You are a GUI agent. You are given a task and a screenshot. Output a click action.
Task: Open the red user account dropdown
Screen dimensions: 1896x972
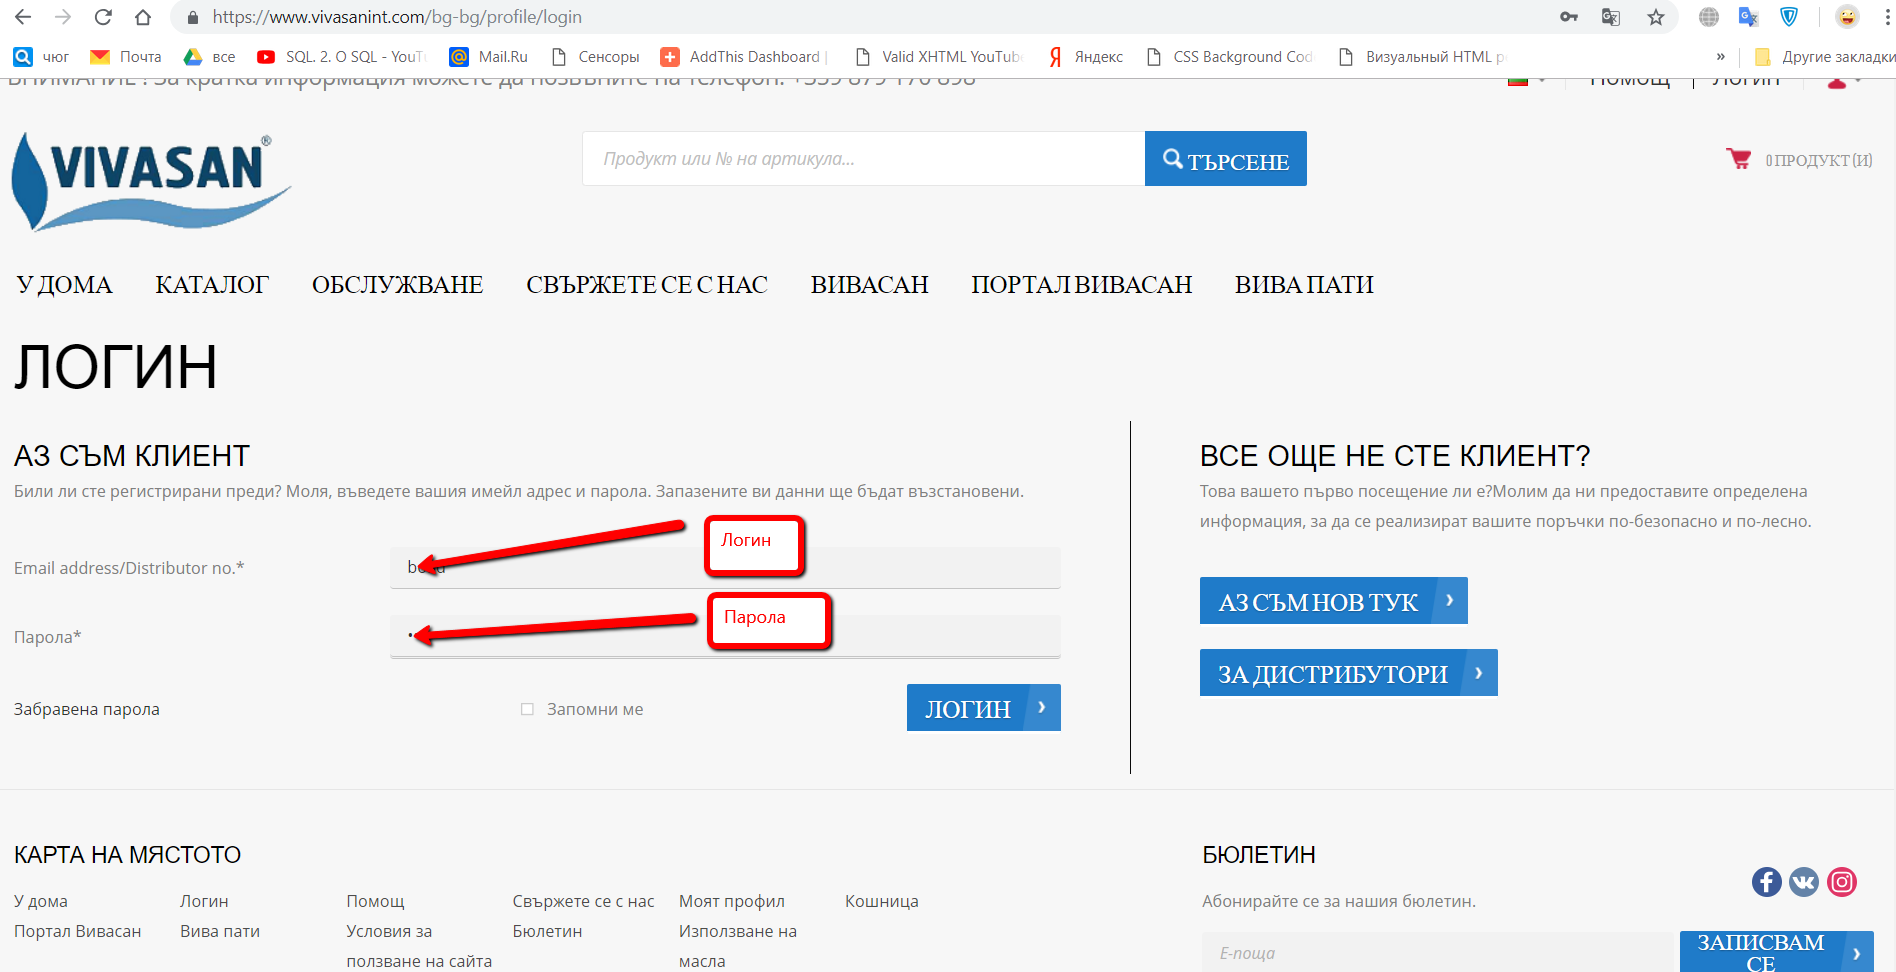(x=1844, y=81)
